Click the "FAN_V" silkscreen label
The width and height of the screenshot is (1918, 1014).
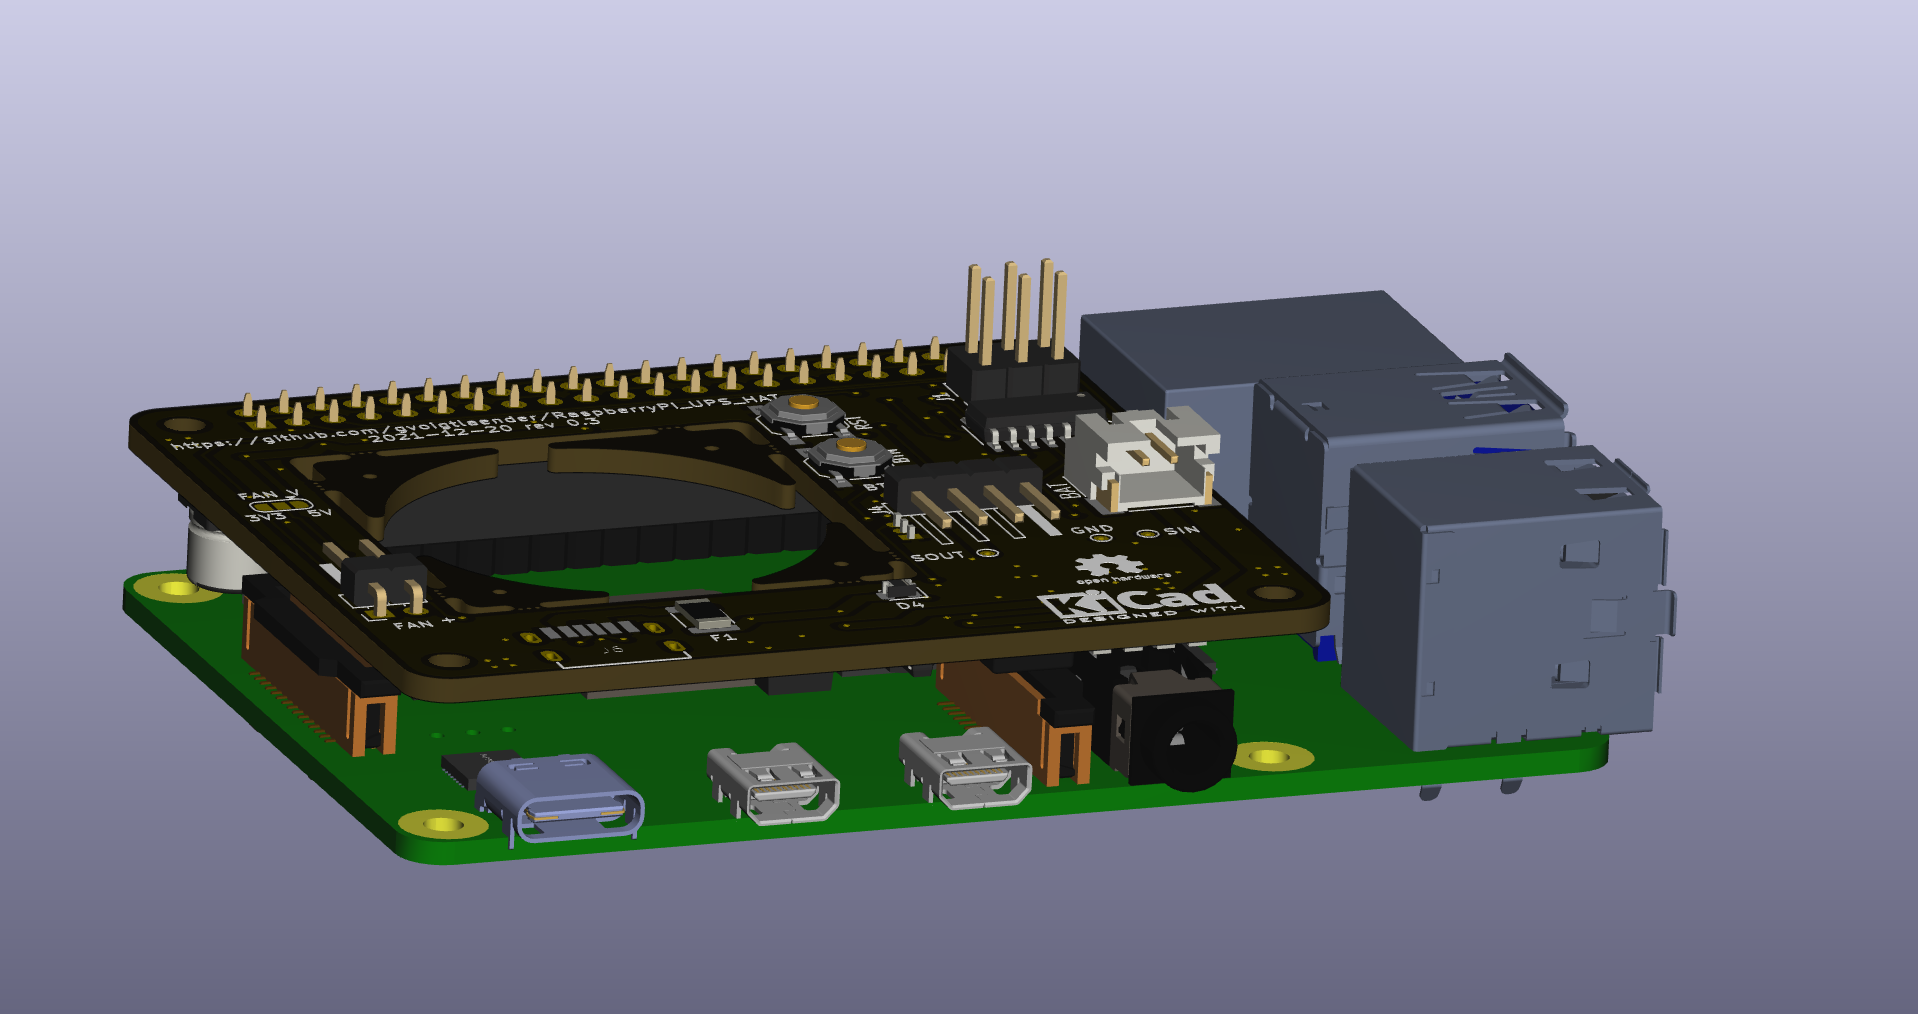[268, 494]
